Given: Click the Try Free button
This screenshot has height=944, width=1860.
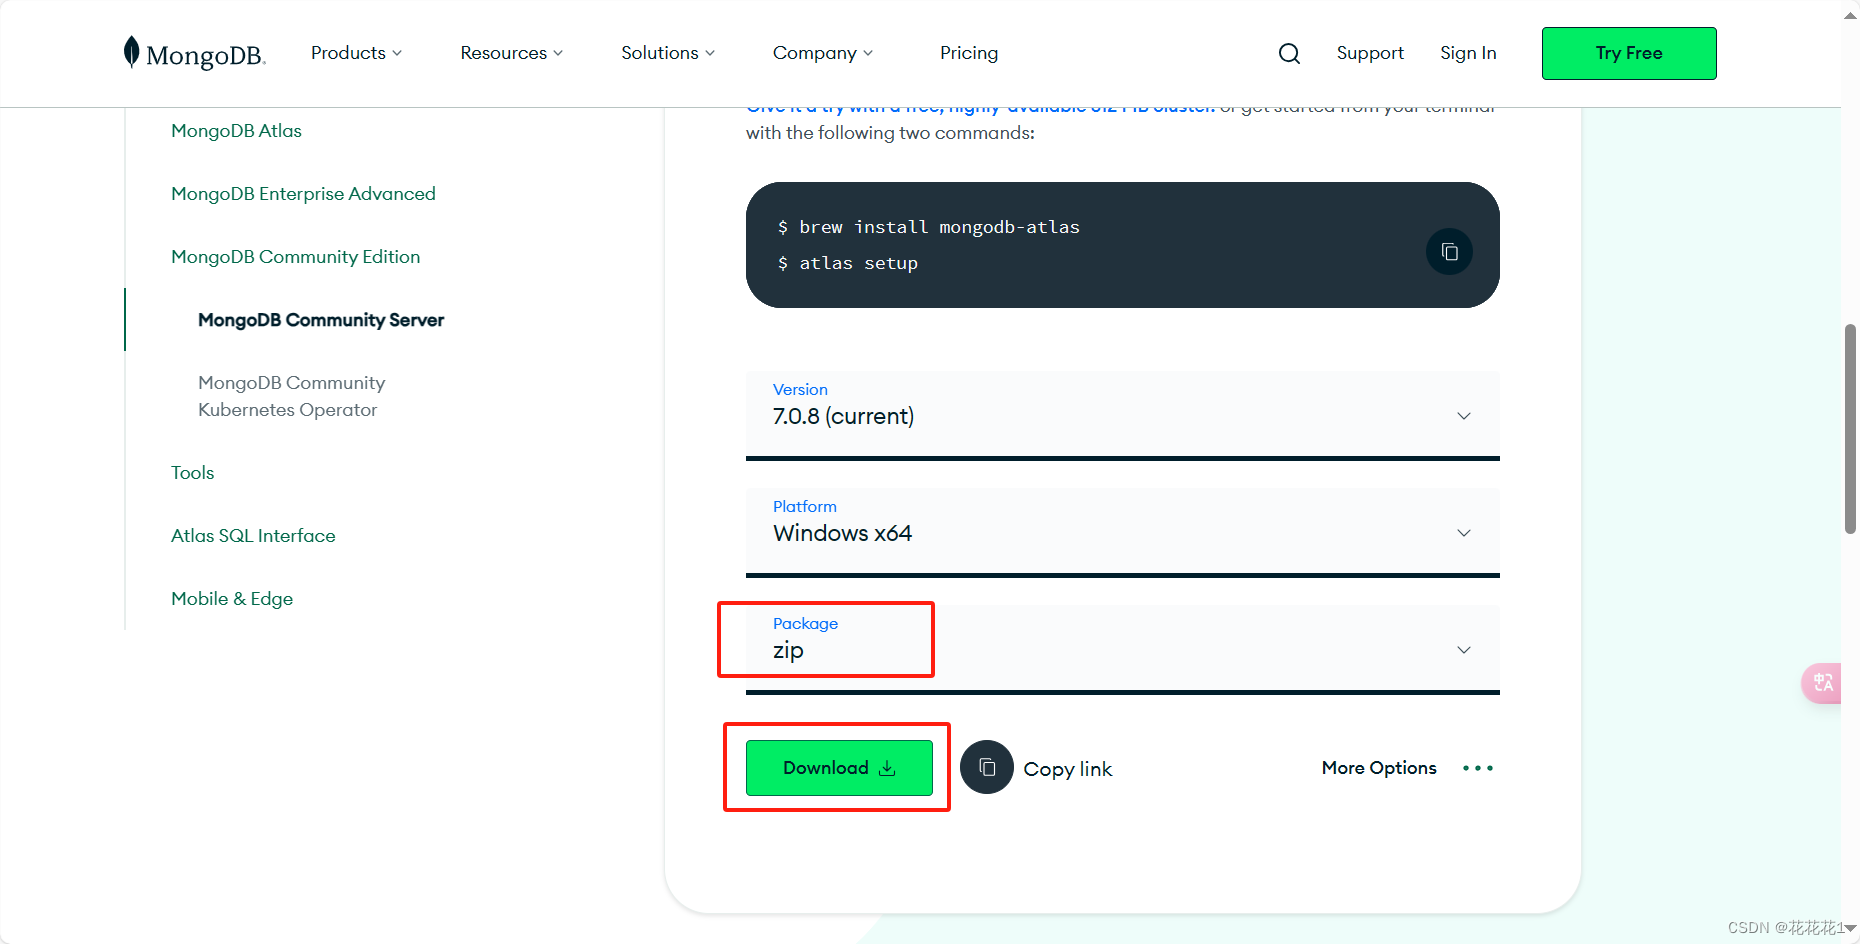Looking at the screenshot, I should coord(1629,53).
